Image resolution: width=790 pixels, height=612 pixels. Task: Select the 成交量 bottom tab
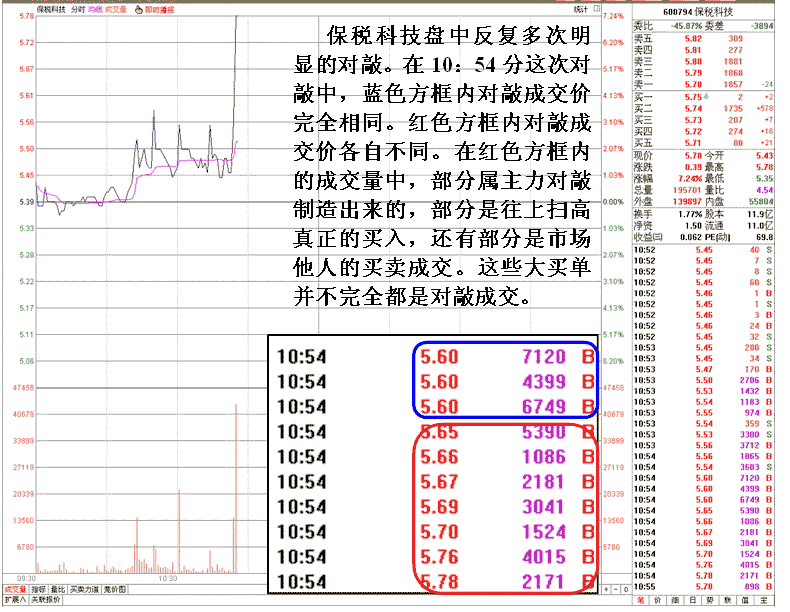[x=15, y=589]
